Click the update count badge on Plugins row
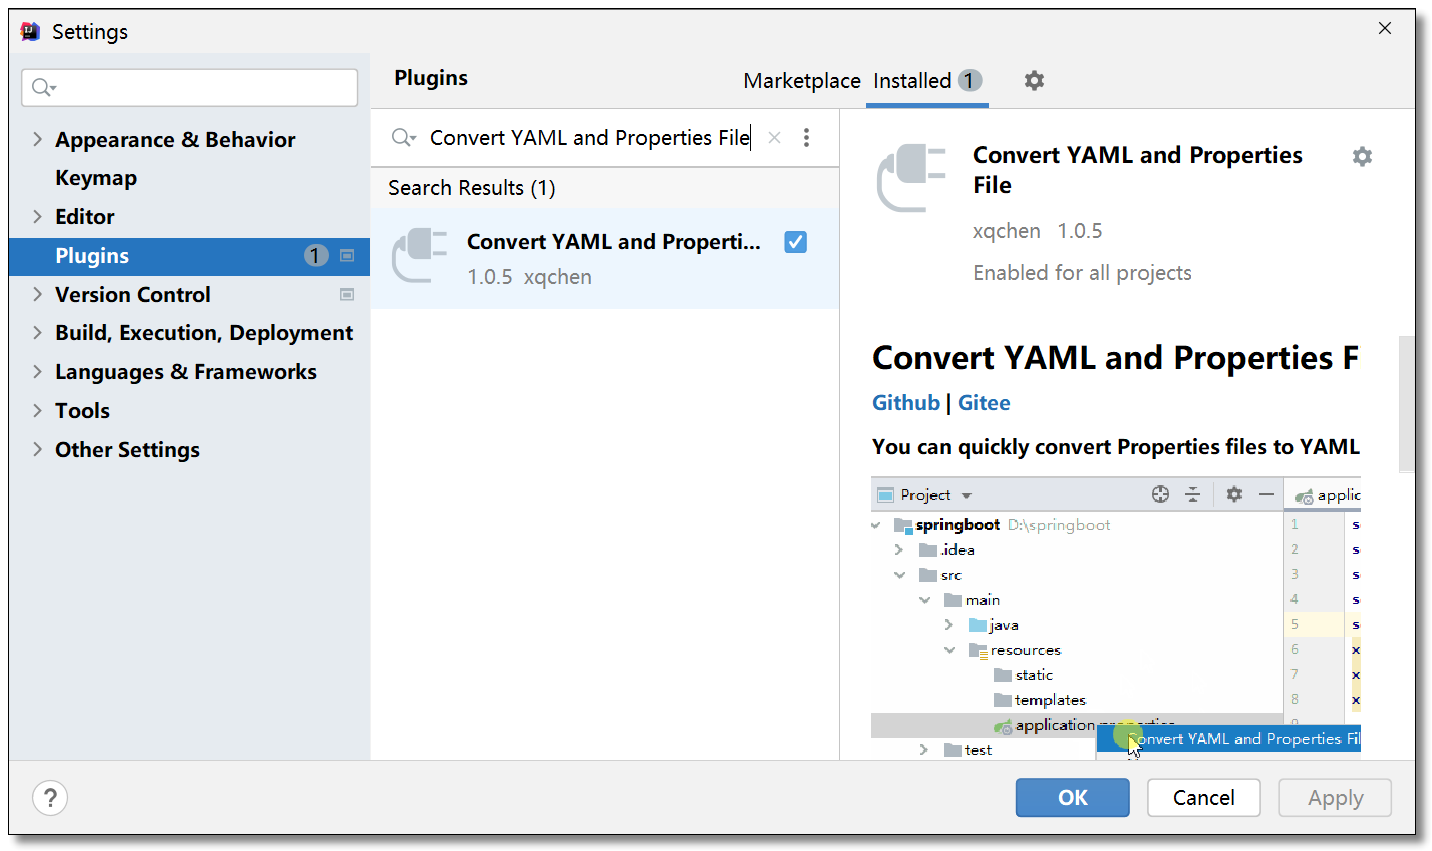This screenshot has width=1432, height=851. pos(315,256)
